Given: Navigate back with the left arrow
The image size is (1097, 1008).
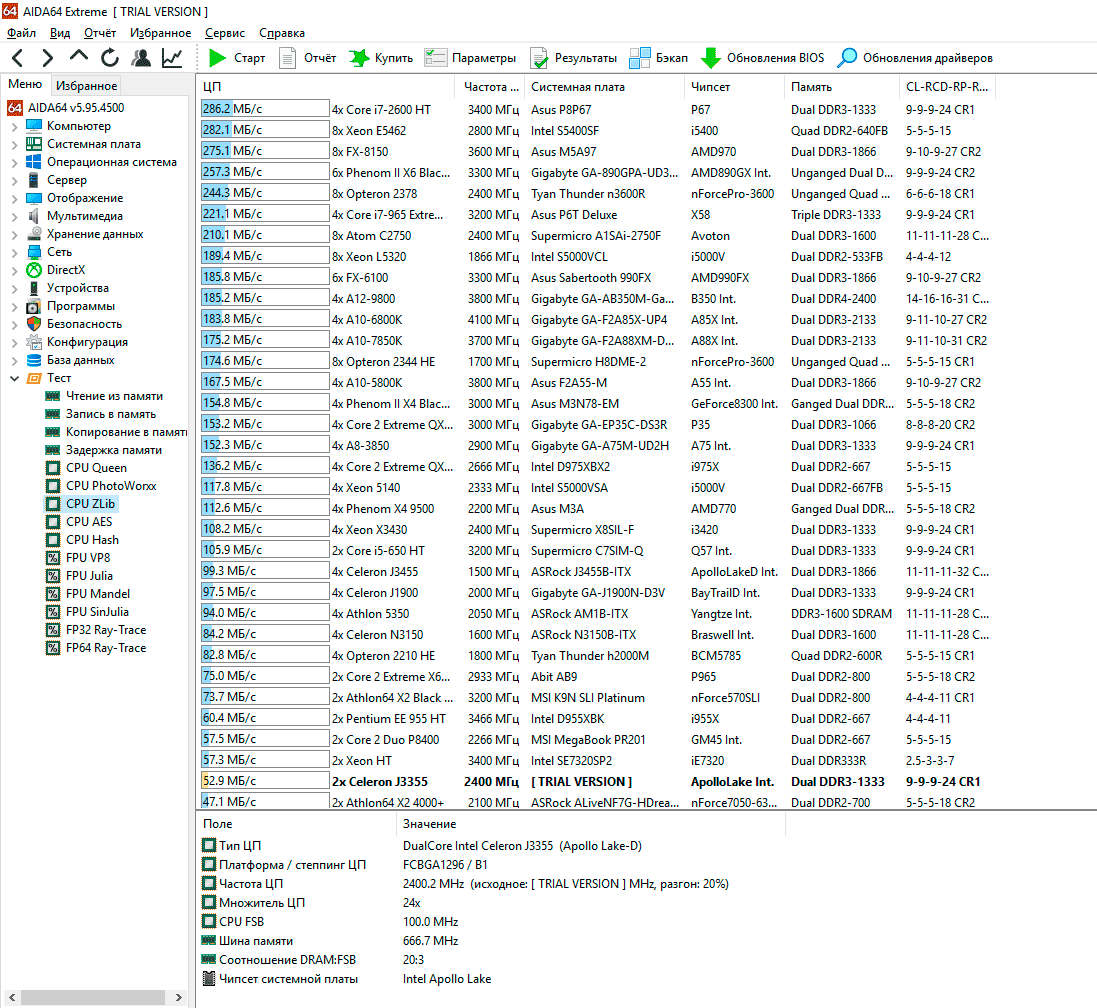Looking at the screenshot, I should click(x=18, y=58).
